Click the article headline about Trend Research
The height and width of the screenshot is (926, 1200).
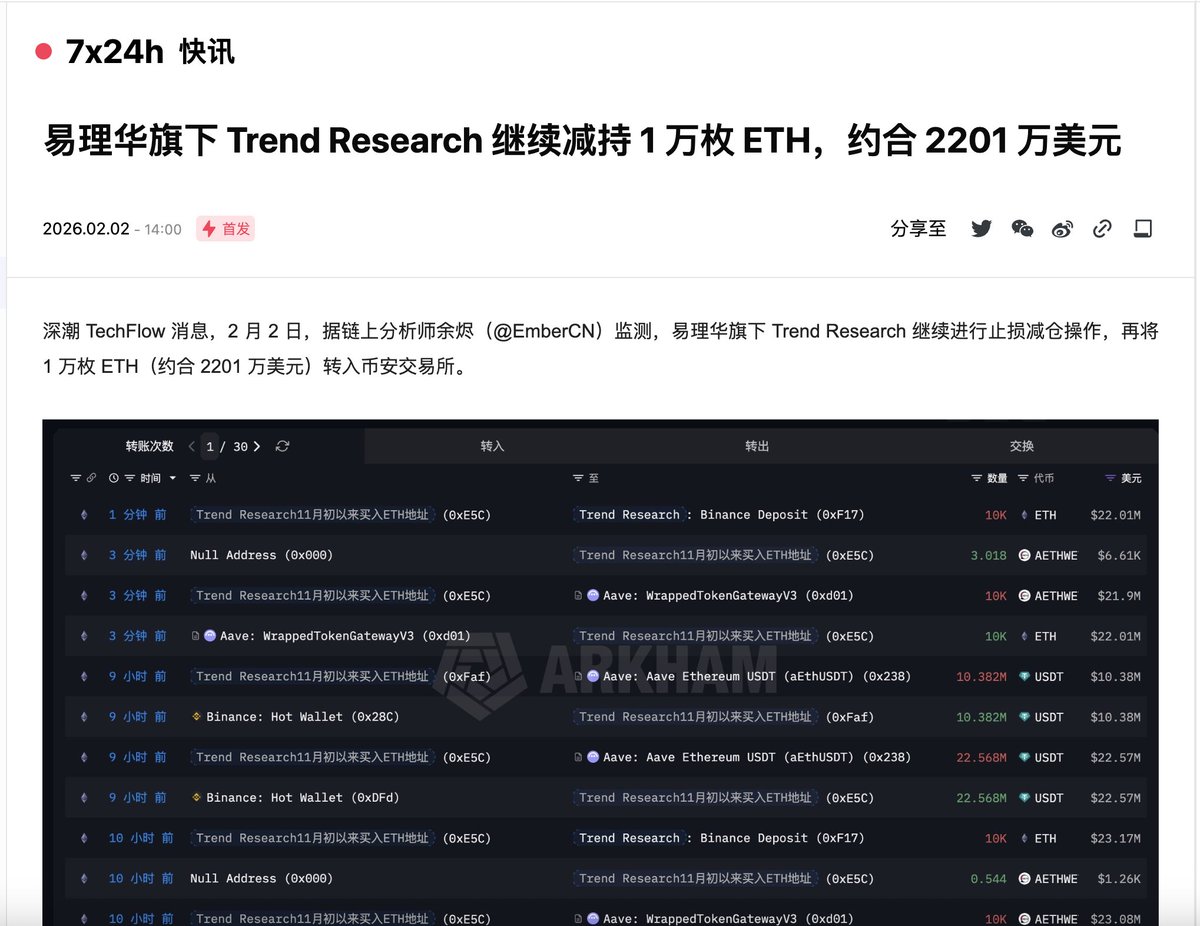[x=582, y=142]
